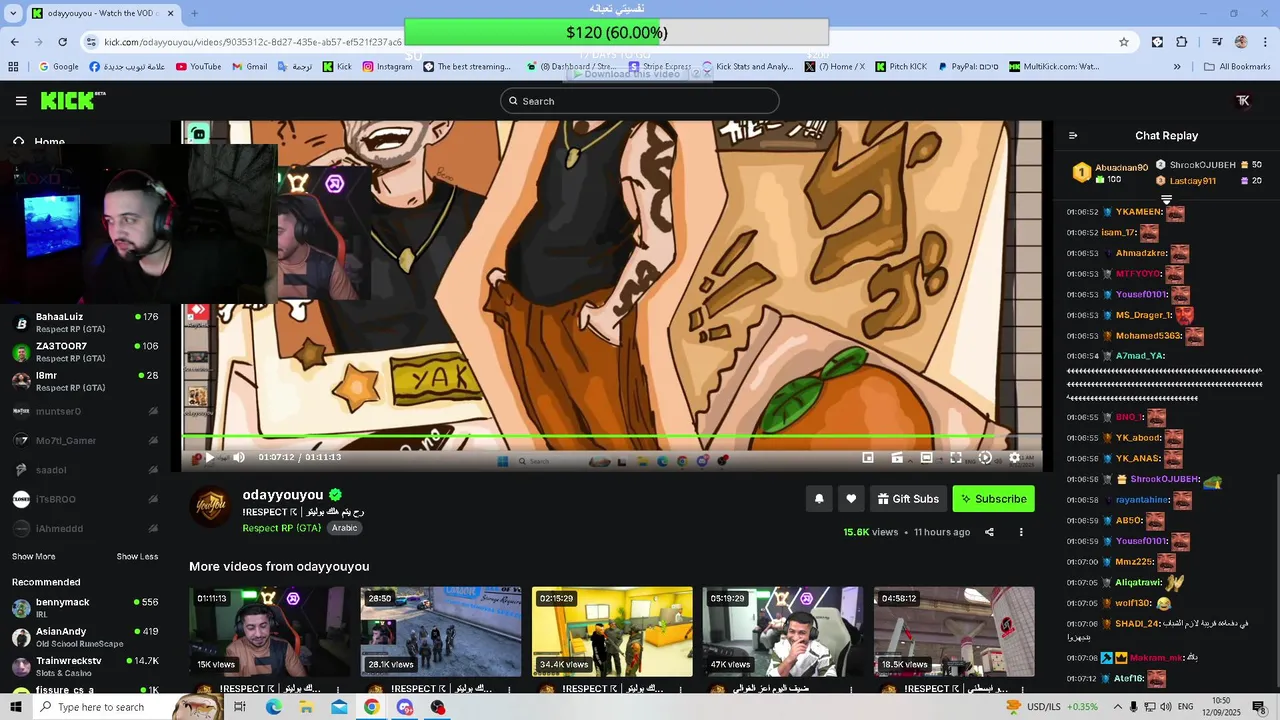Open the Kick hamburger menu
This screenshot has height=720, width=1280.
(21, 101)
